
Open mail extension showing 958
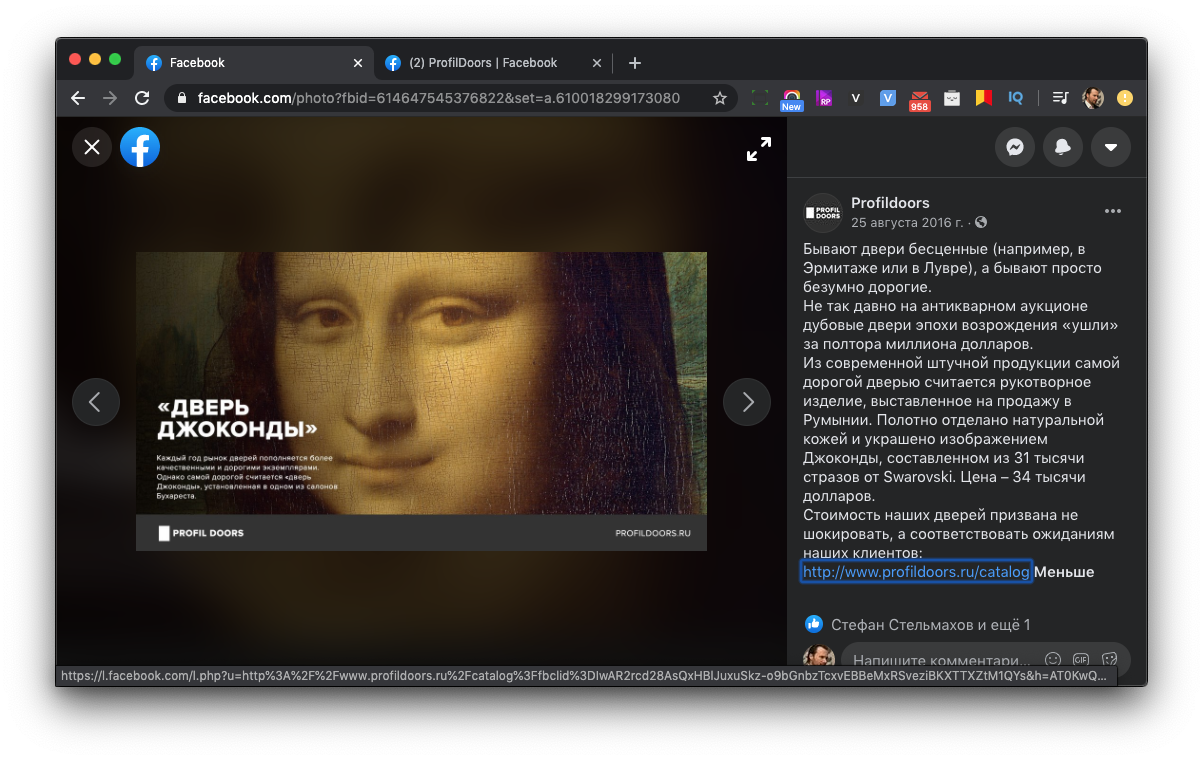click(919, 99)
